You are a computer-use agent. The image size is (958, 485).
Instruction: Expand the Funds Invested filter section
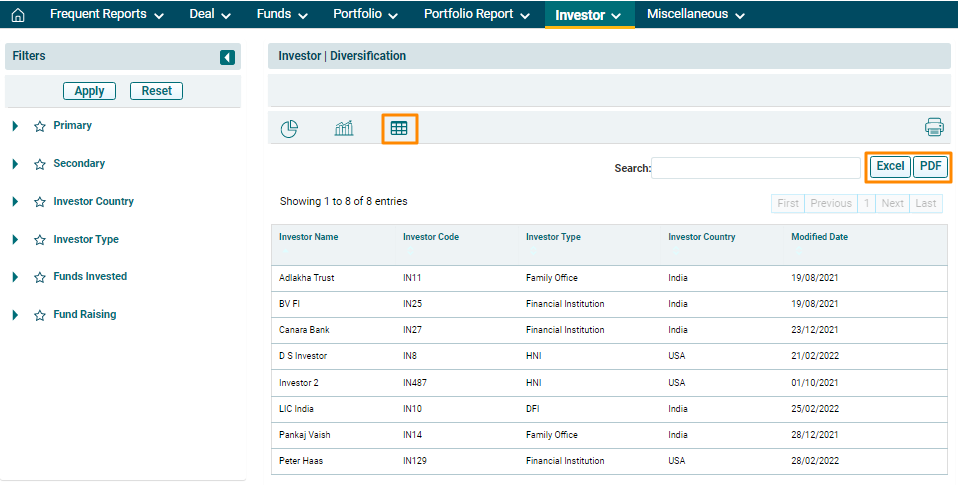pos(16,277)
